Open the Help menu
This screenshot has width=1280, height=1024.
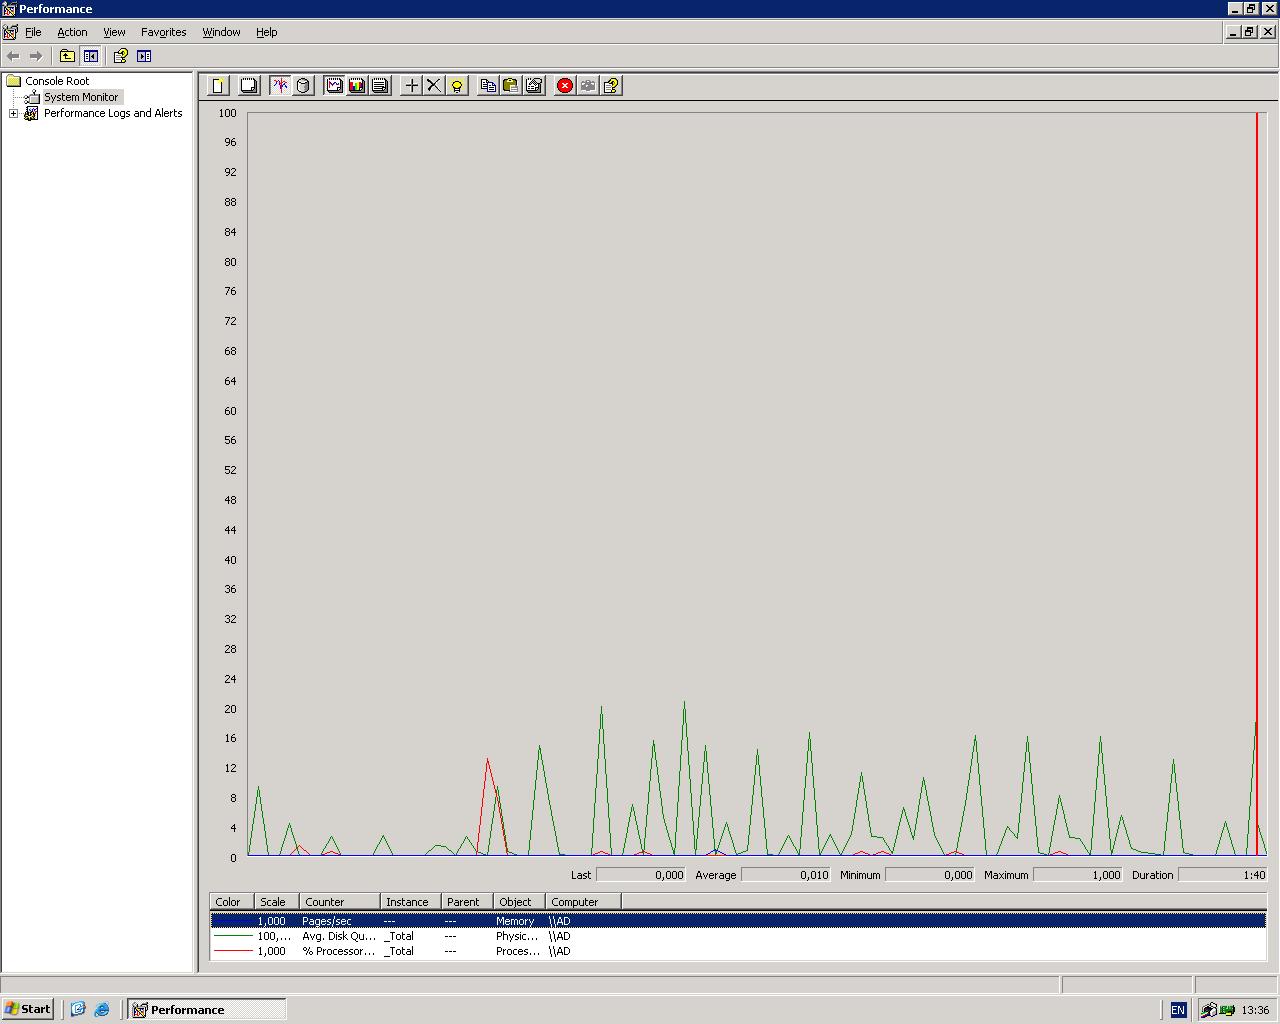(266, 32)
